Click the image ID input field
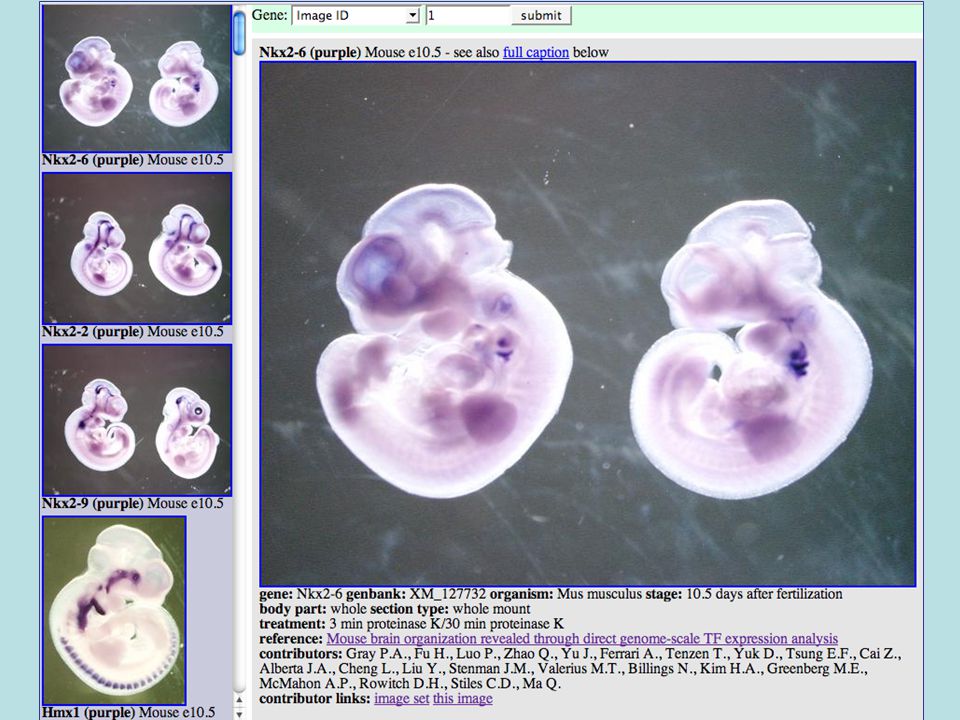Viewport: 960px width, 720px height. coord(468,15)
